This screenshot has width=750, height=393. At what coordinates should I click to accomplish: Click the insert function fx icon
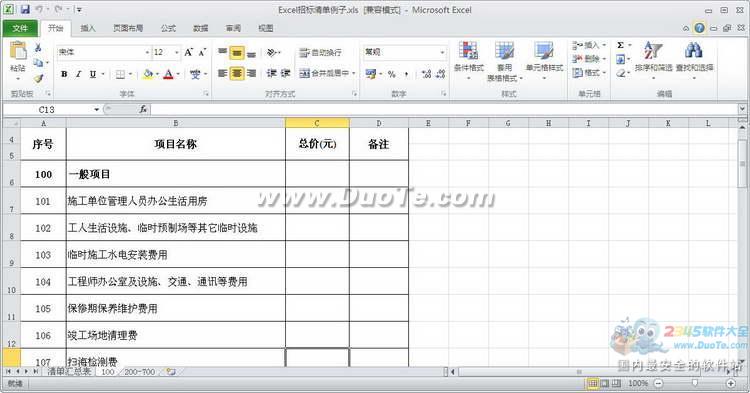pyautogui.click(x=143, y=109)
